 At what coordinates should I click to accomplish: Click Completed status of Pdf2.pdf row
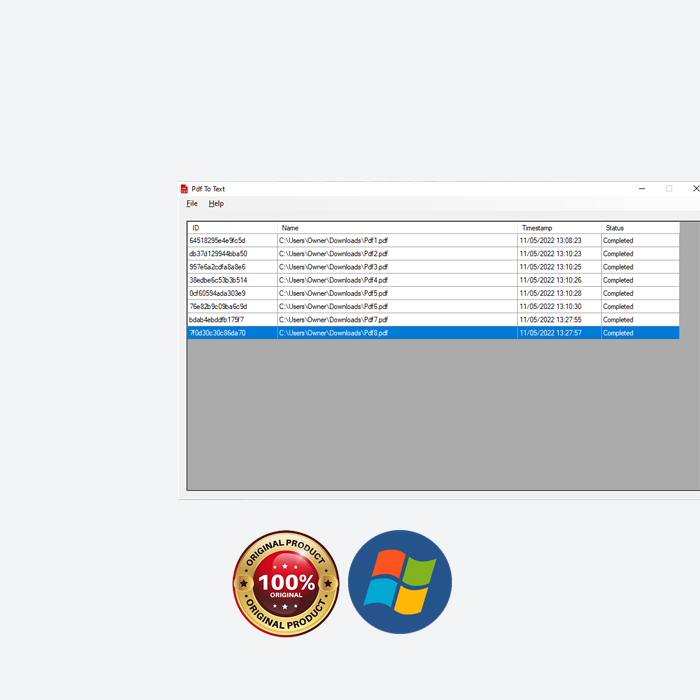point(640,254)
